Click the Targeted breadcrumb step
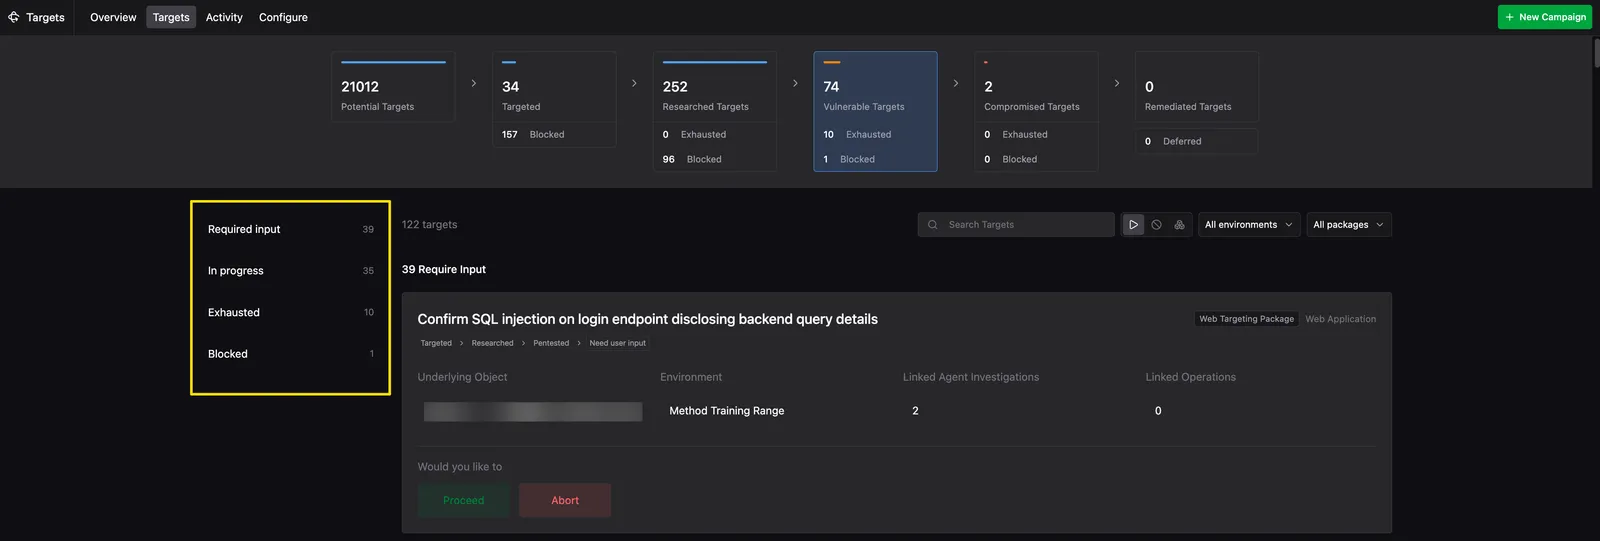The width and height of the screenshot is (1600, 541). pos(436,343)
